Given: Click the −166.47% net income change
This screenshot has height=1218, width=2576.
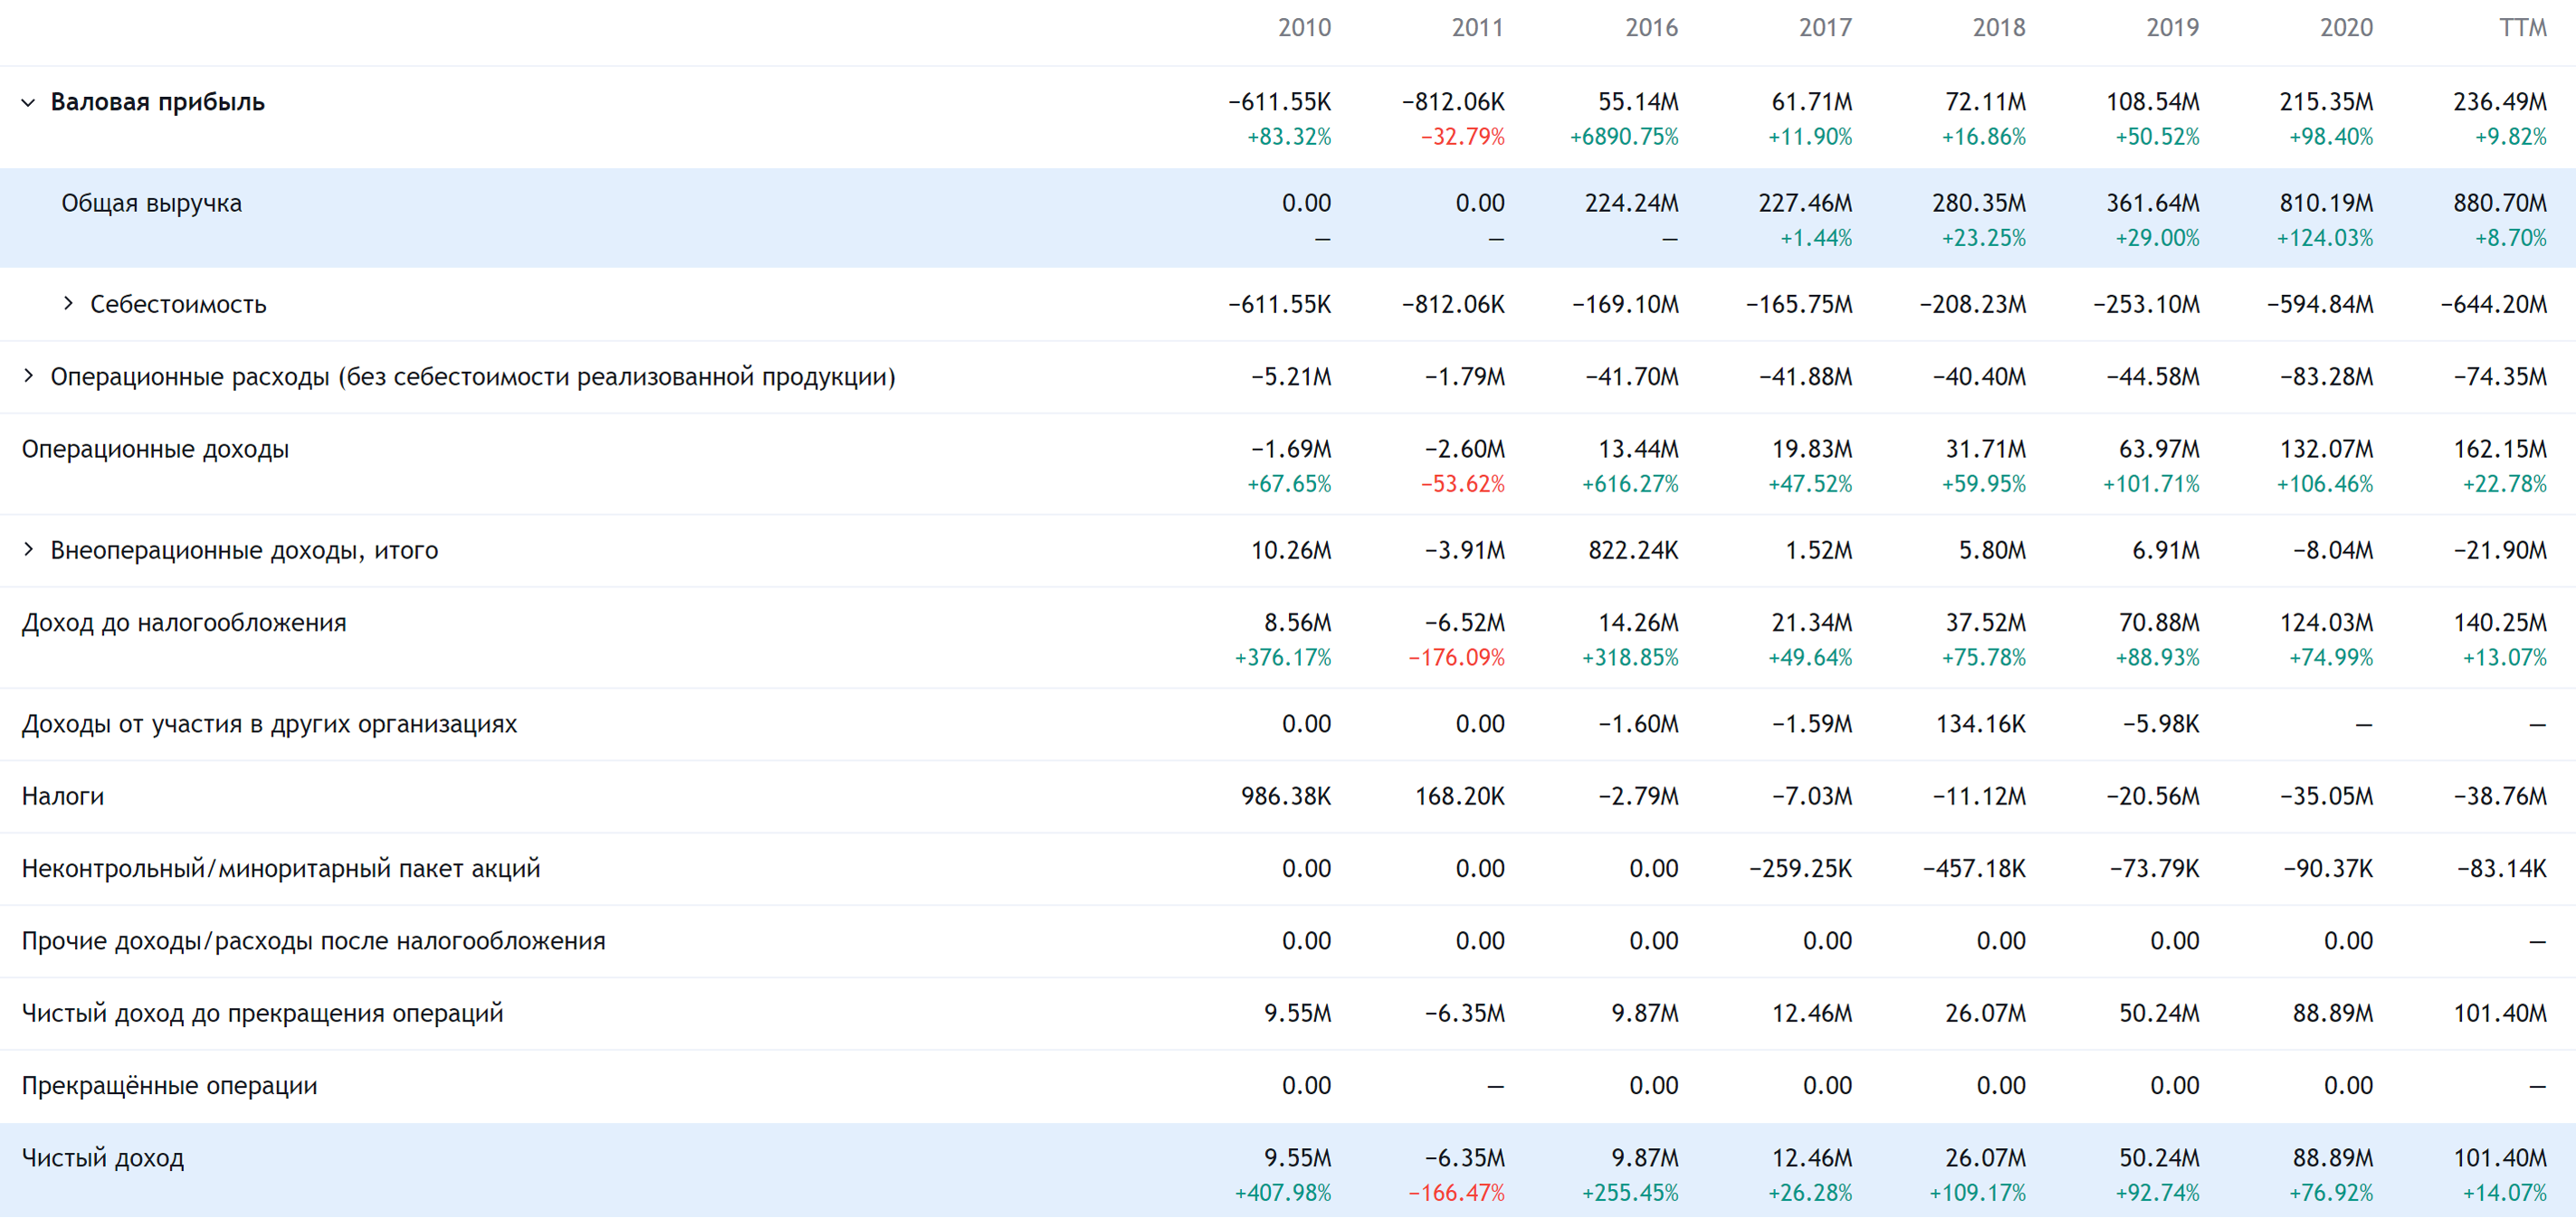Looking at the screenshot, I should pos(1456,1193).
